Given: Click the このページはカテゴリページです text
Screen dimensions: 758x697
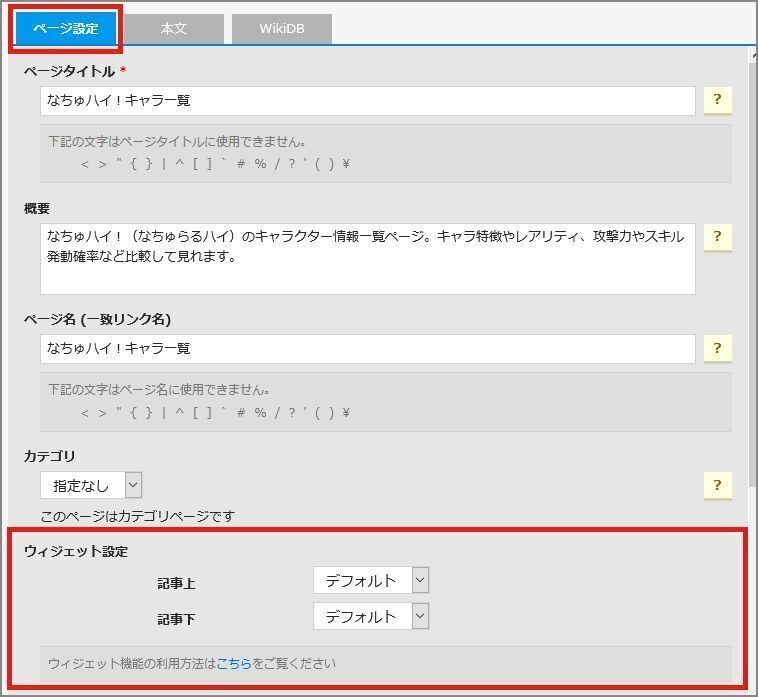Looking at the screenshot, I should 138,516.
